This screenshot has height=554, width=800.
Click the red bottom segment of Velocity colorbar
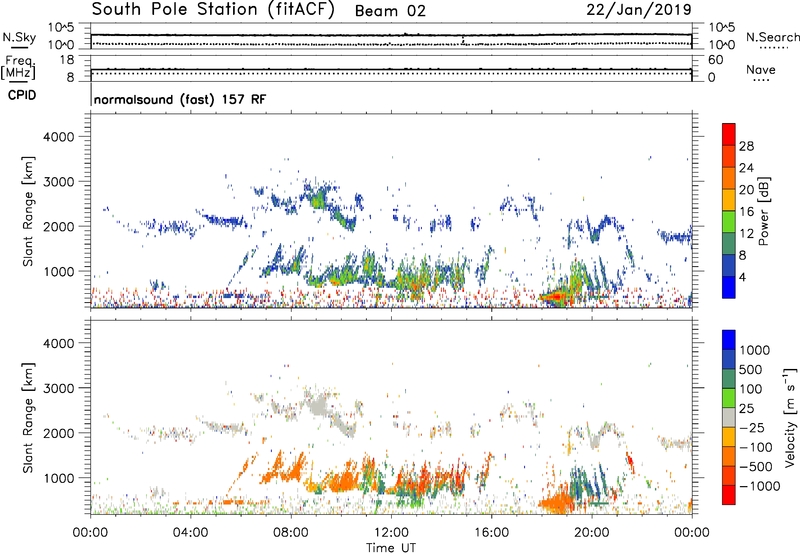point(729,495)
